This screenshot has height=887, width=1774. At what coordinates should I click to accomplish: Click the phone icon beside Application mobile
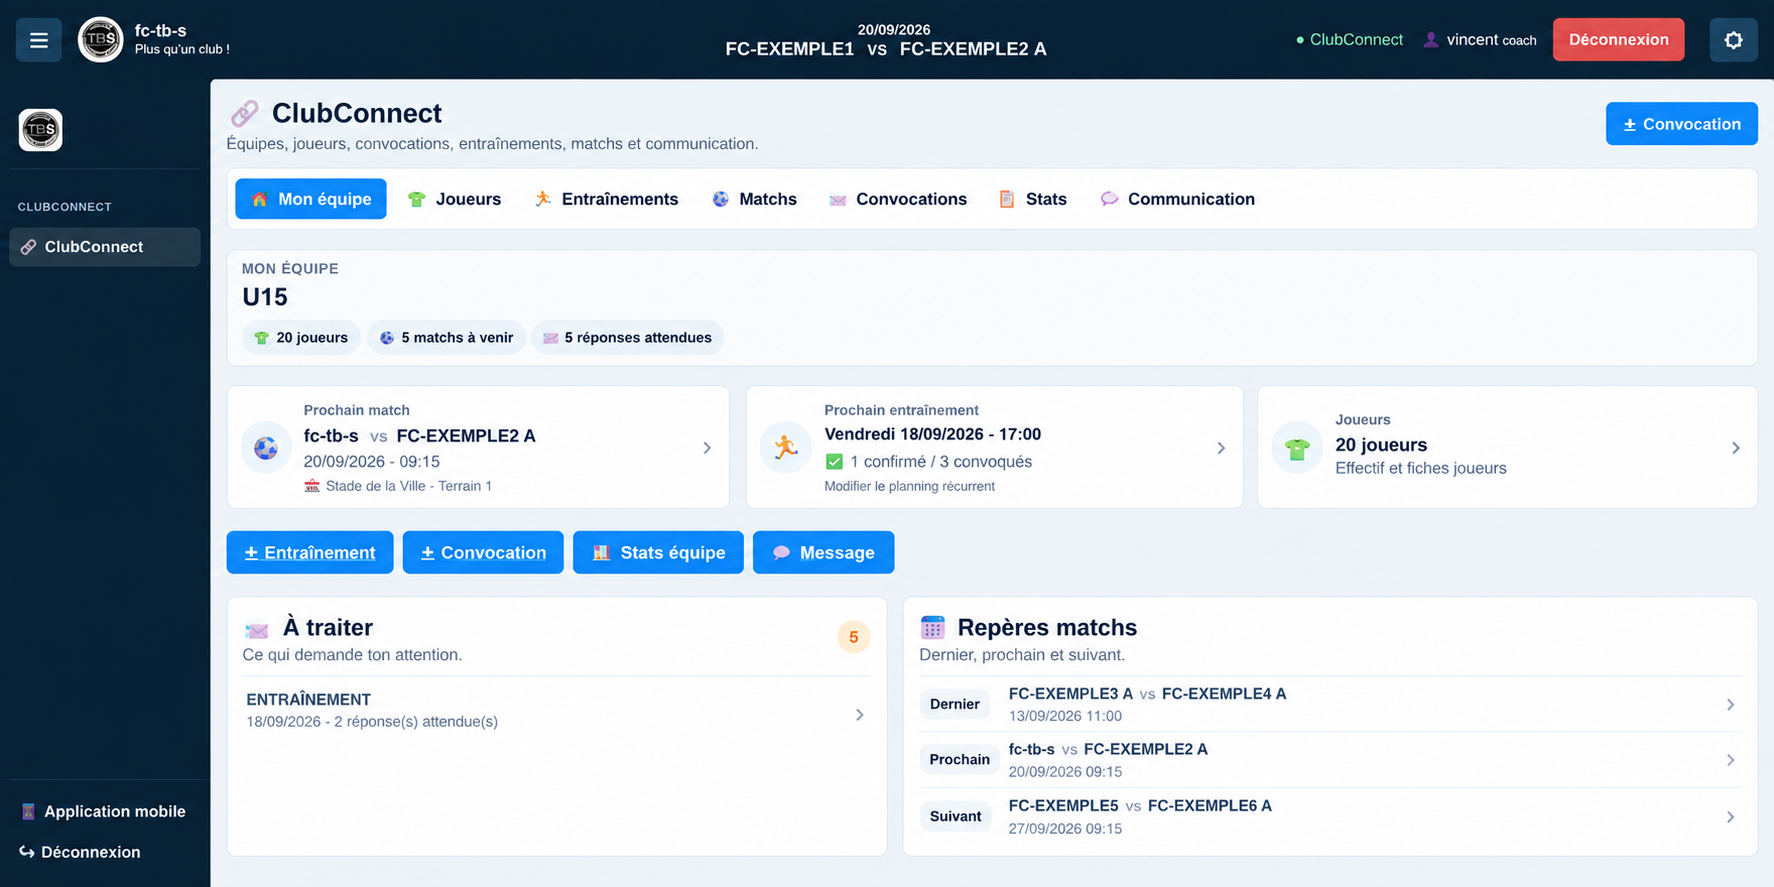[x=28, y=811]
